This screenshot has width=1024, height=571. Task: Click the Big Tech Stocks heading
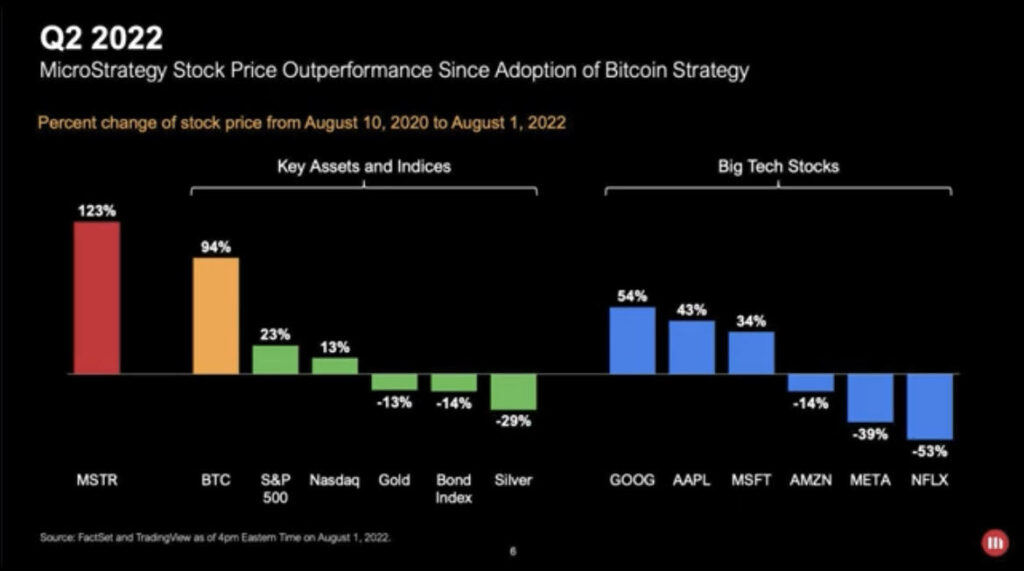[778, 166]
